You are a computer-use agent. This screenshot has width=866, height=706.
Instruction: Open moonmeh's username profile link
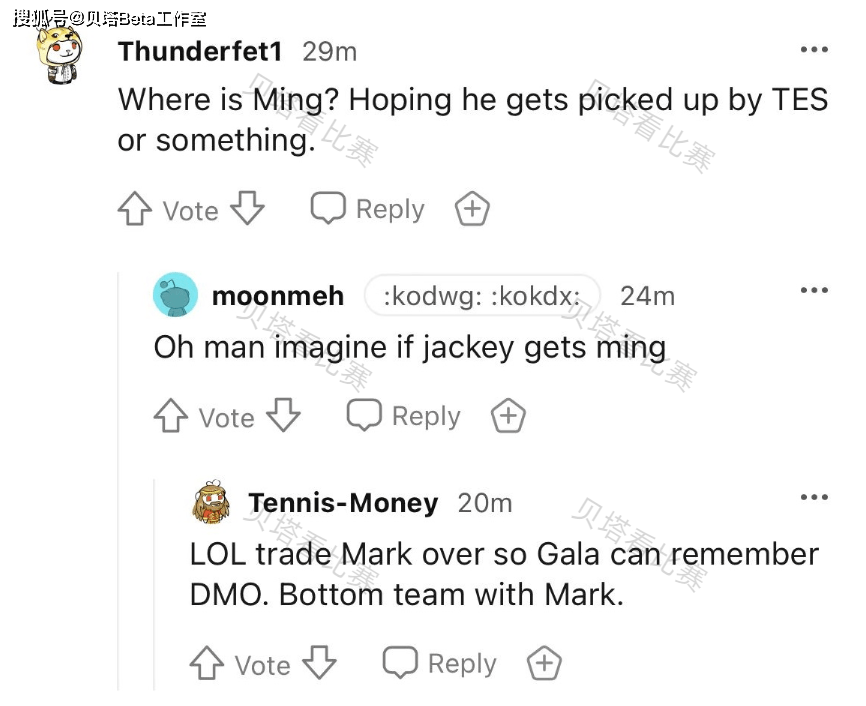pyautogui.click(x=278, y=296)
